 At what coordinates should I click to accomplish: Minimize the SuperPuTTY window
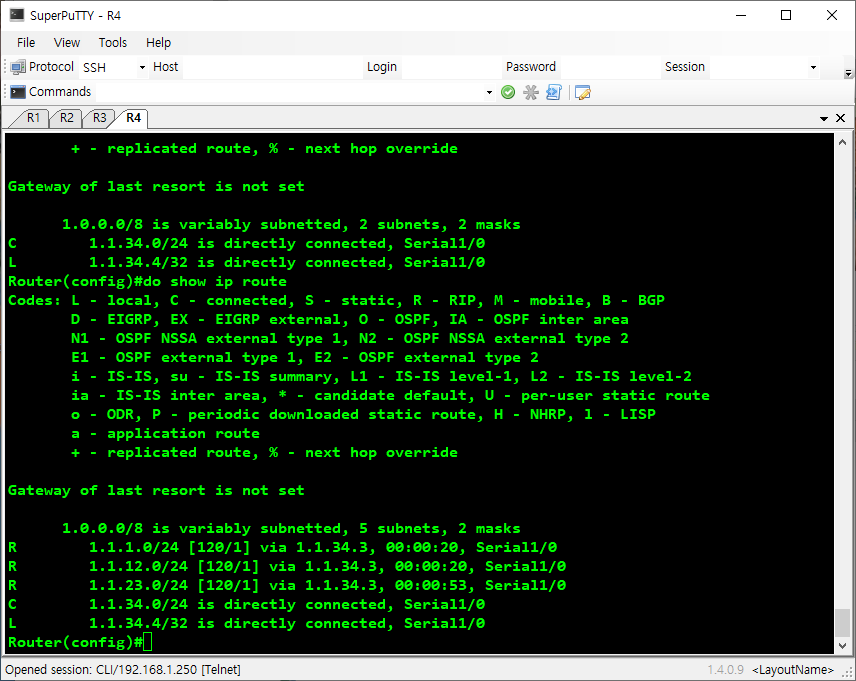[x=741, y=15]
